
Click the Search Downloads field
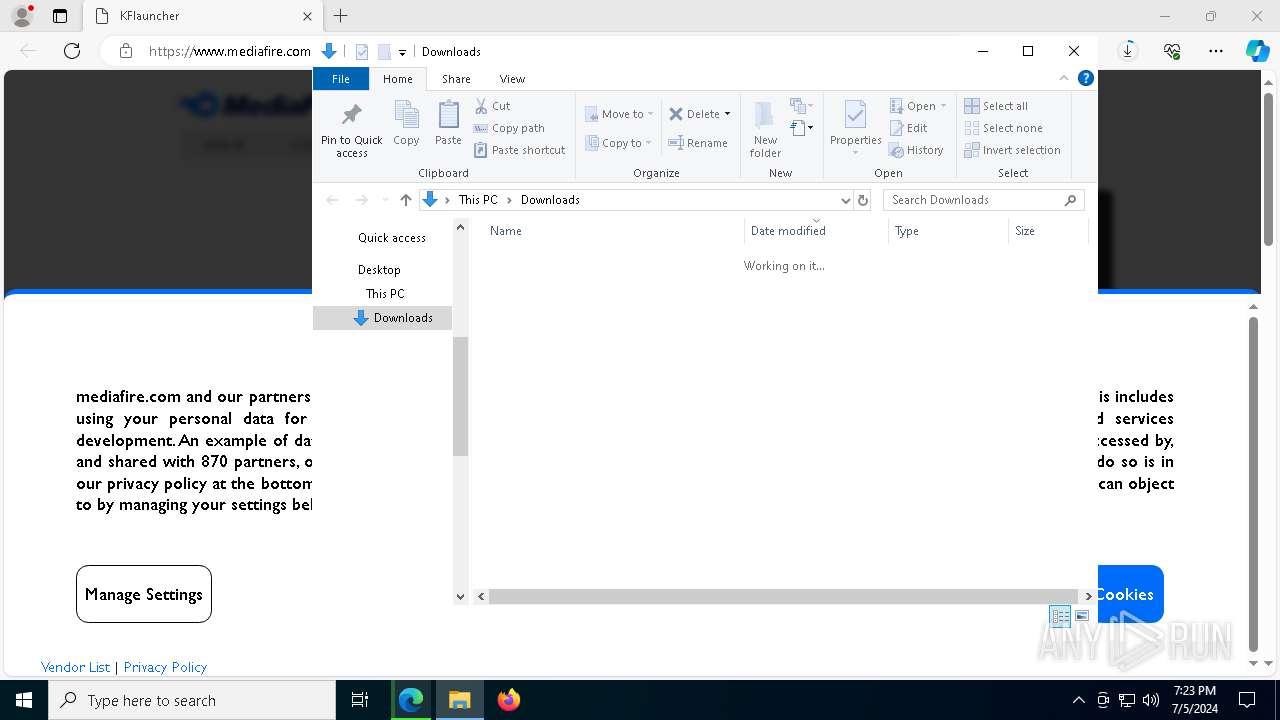[983, 200]
